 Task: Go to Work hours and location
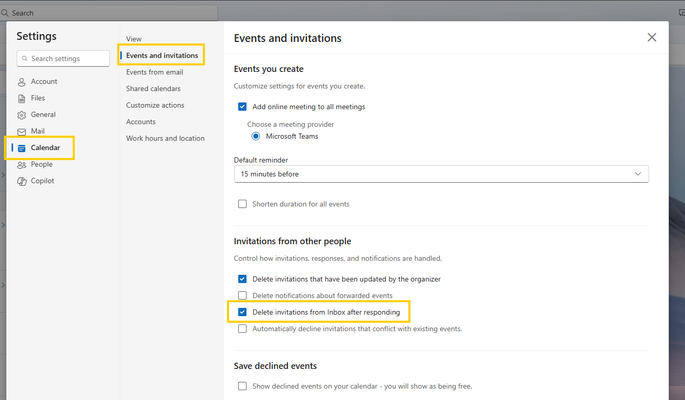[x=165, y=138]
